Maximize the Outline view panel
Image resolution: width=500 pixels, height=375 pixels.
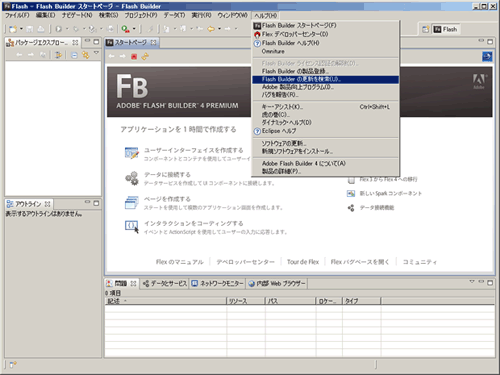(x=96, y=203)
